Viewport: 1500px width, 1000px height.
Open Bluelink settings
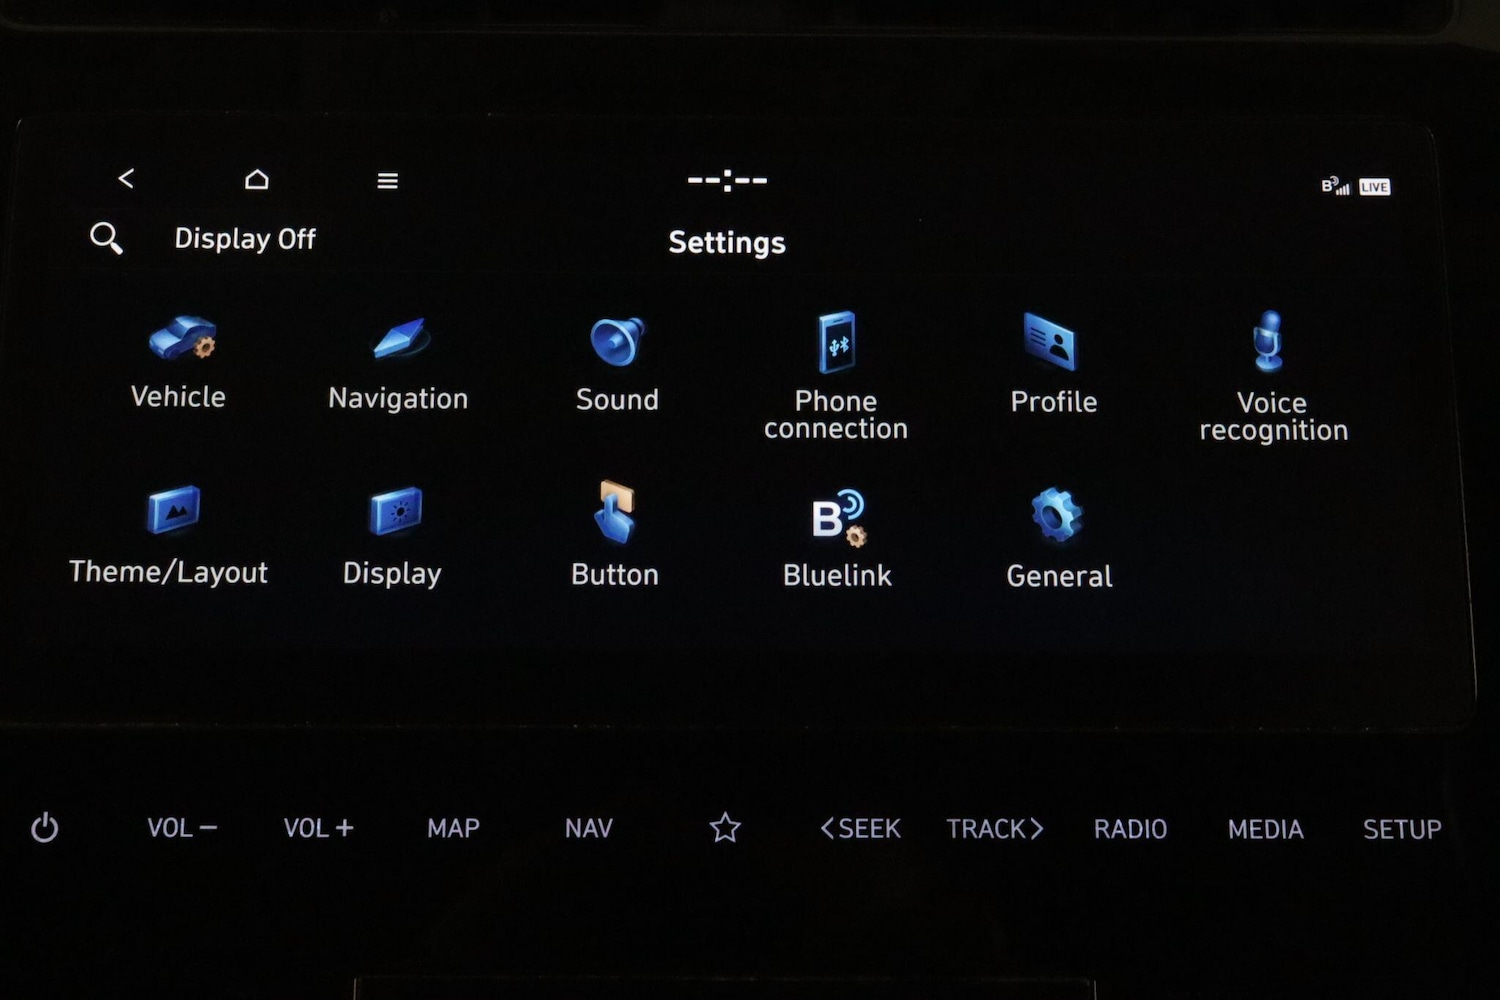pos(838,517)
